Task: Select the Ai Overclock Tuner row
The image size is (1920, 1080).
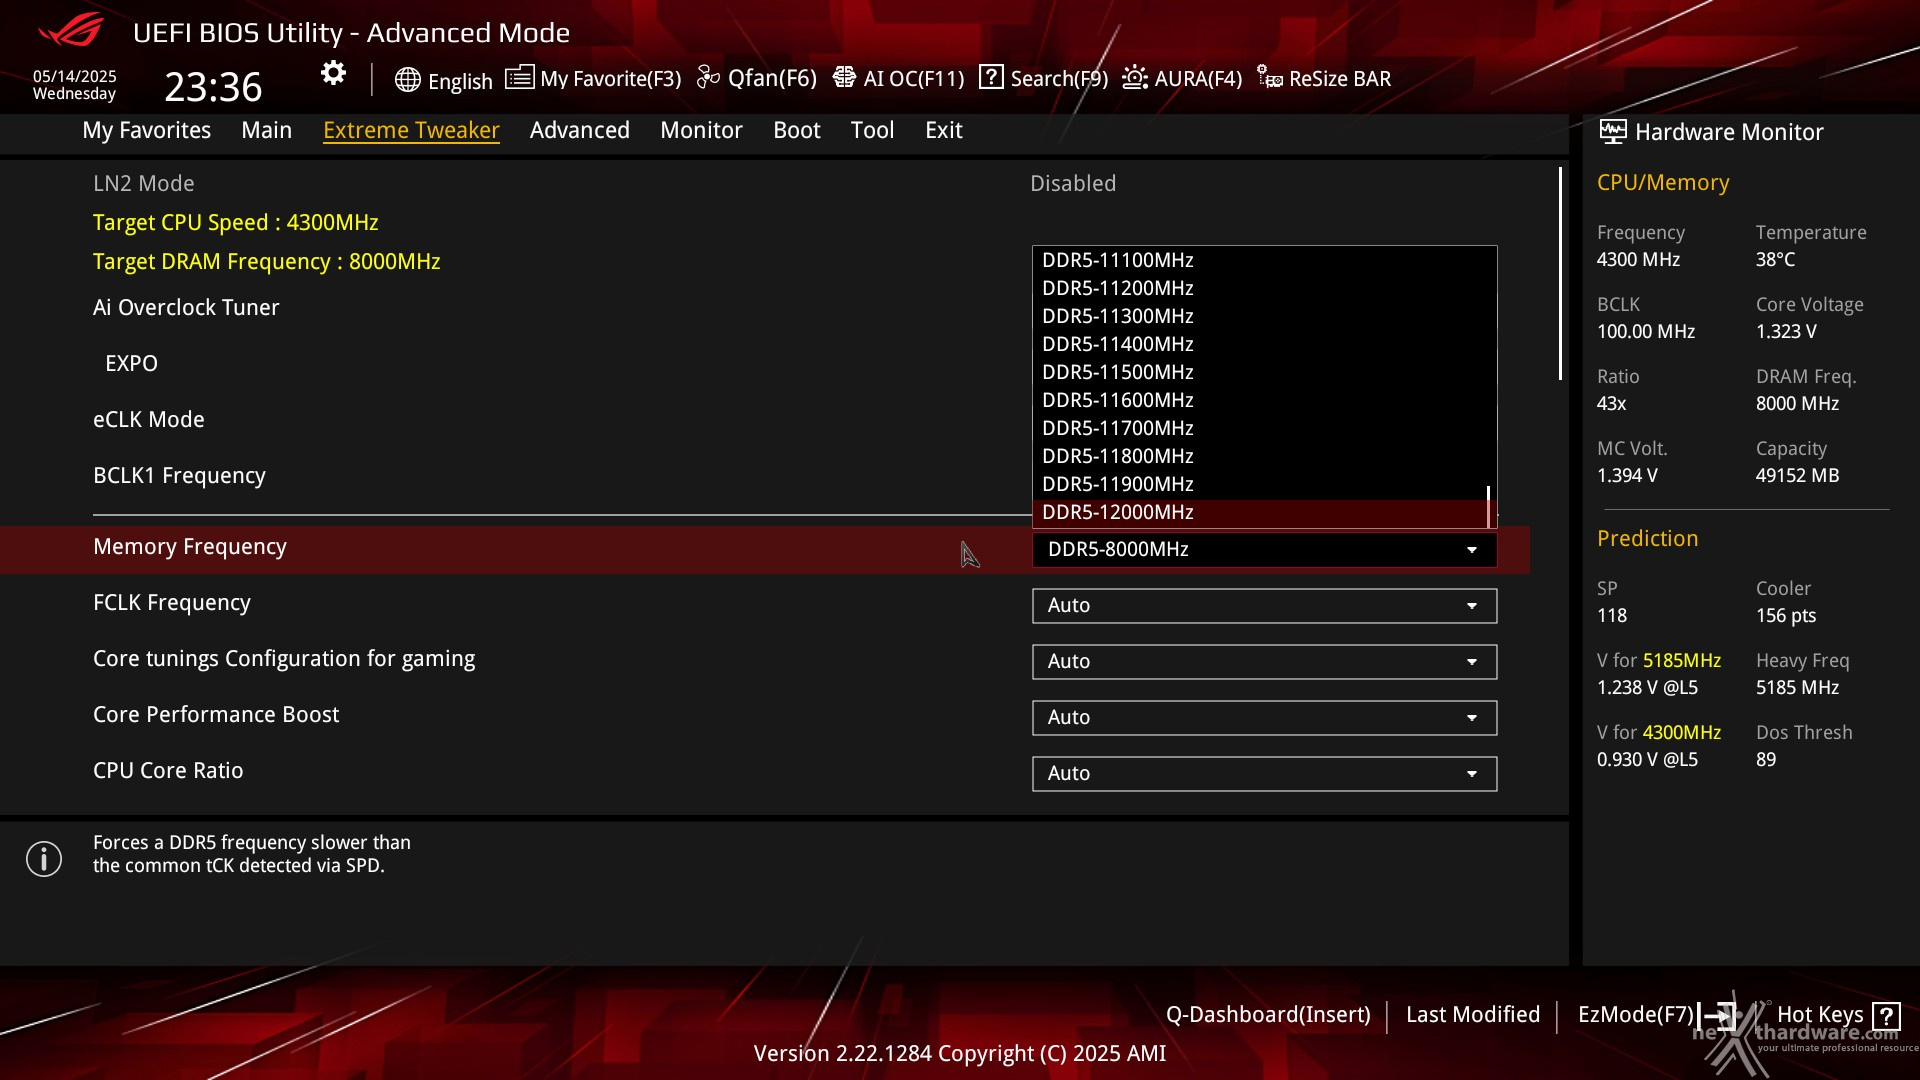Action: coord(765,307)
